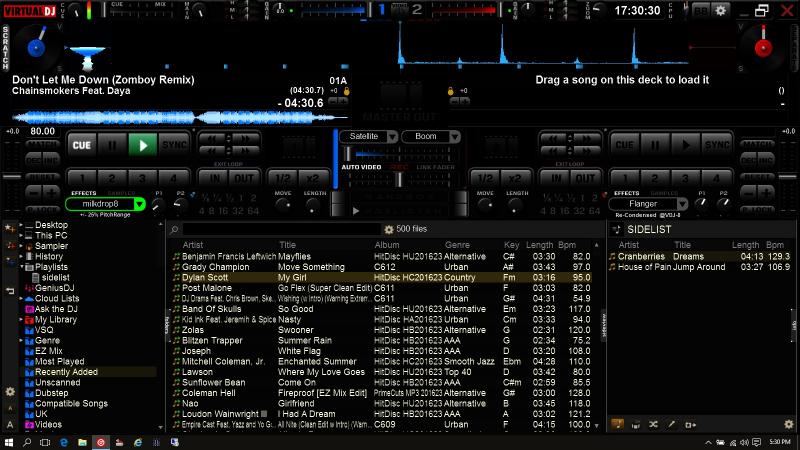The image size is (800, 450).
Task: Expand the My Library tree node
Action: tap(21, 319)
